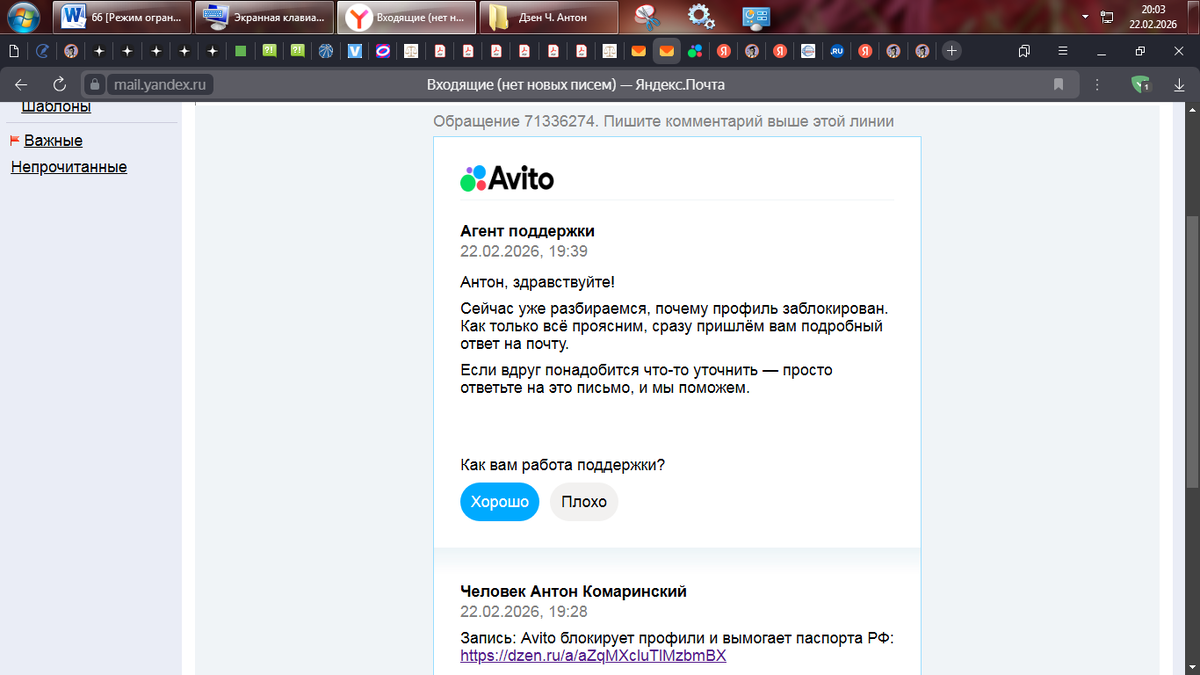This screenshot has height=675, width=1200.
Task: Click the 'Человек Антон Комаринский' sender name
Action: 573,591
